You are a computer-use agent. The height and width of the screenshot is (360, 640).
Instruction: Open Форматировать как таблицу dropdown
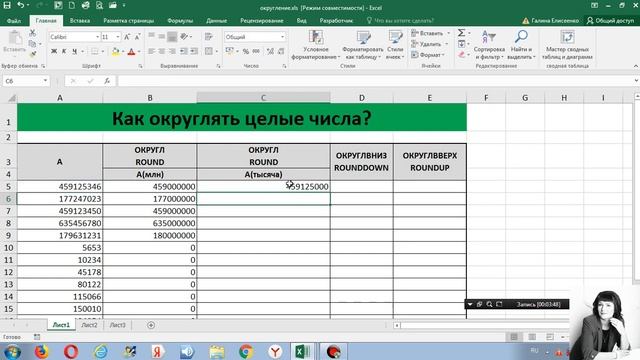[x=362, y=45]
